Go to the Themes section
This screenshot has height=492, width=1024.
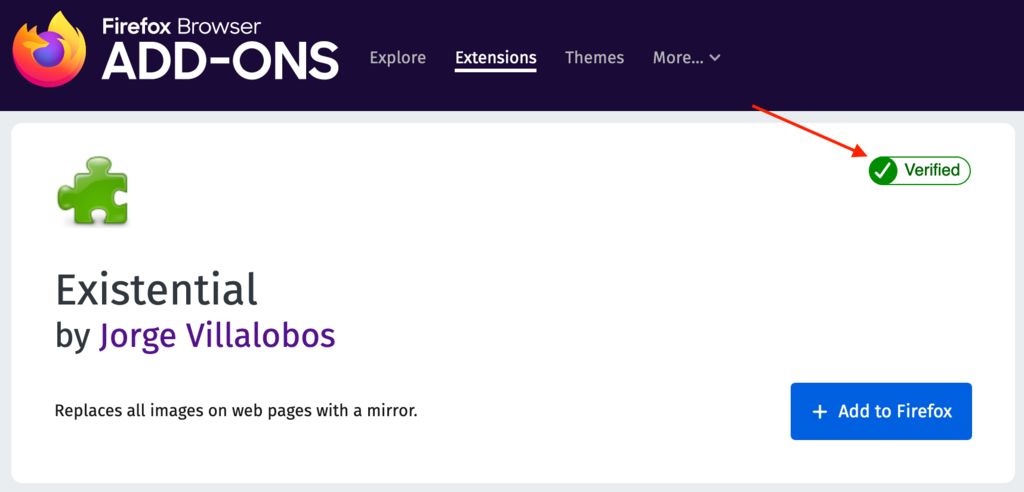[x=594, y=58]
